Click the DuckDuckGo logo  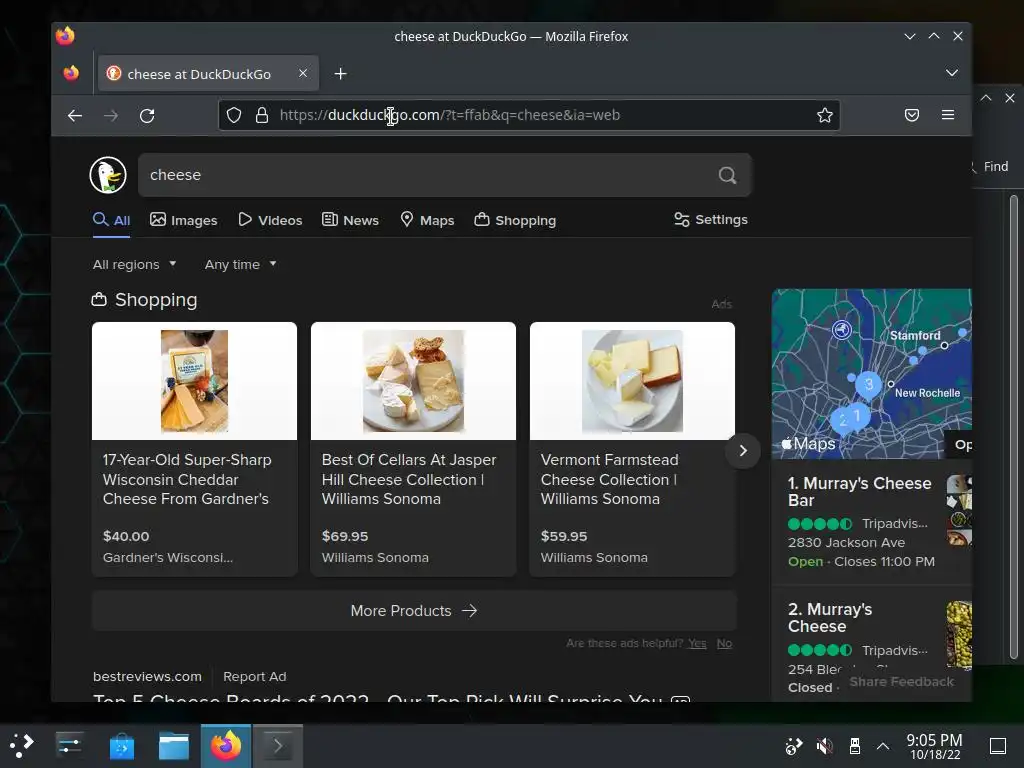pyautogui.click(x=108, y=175)
